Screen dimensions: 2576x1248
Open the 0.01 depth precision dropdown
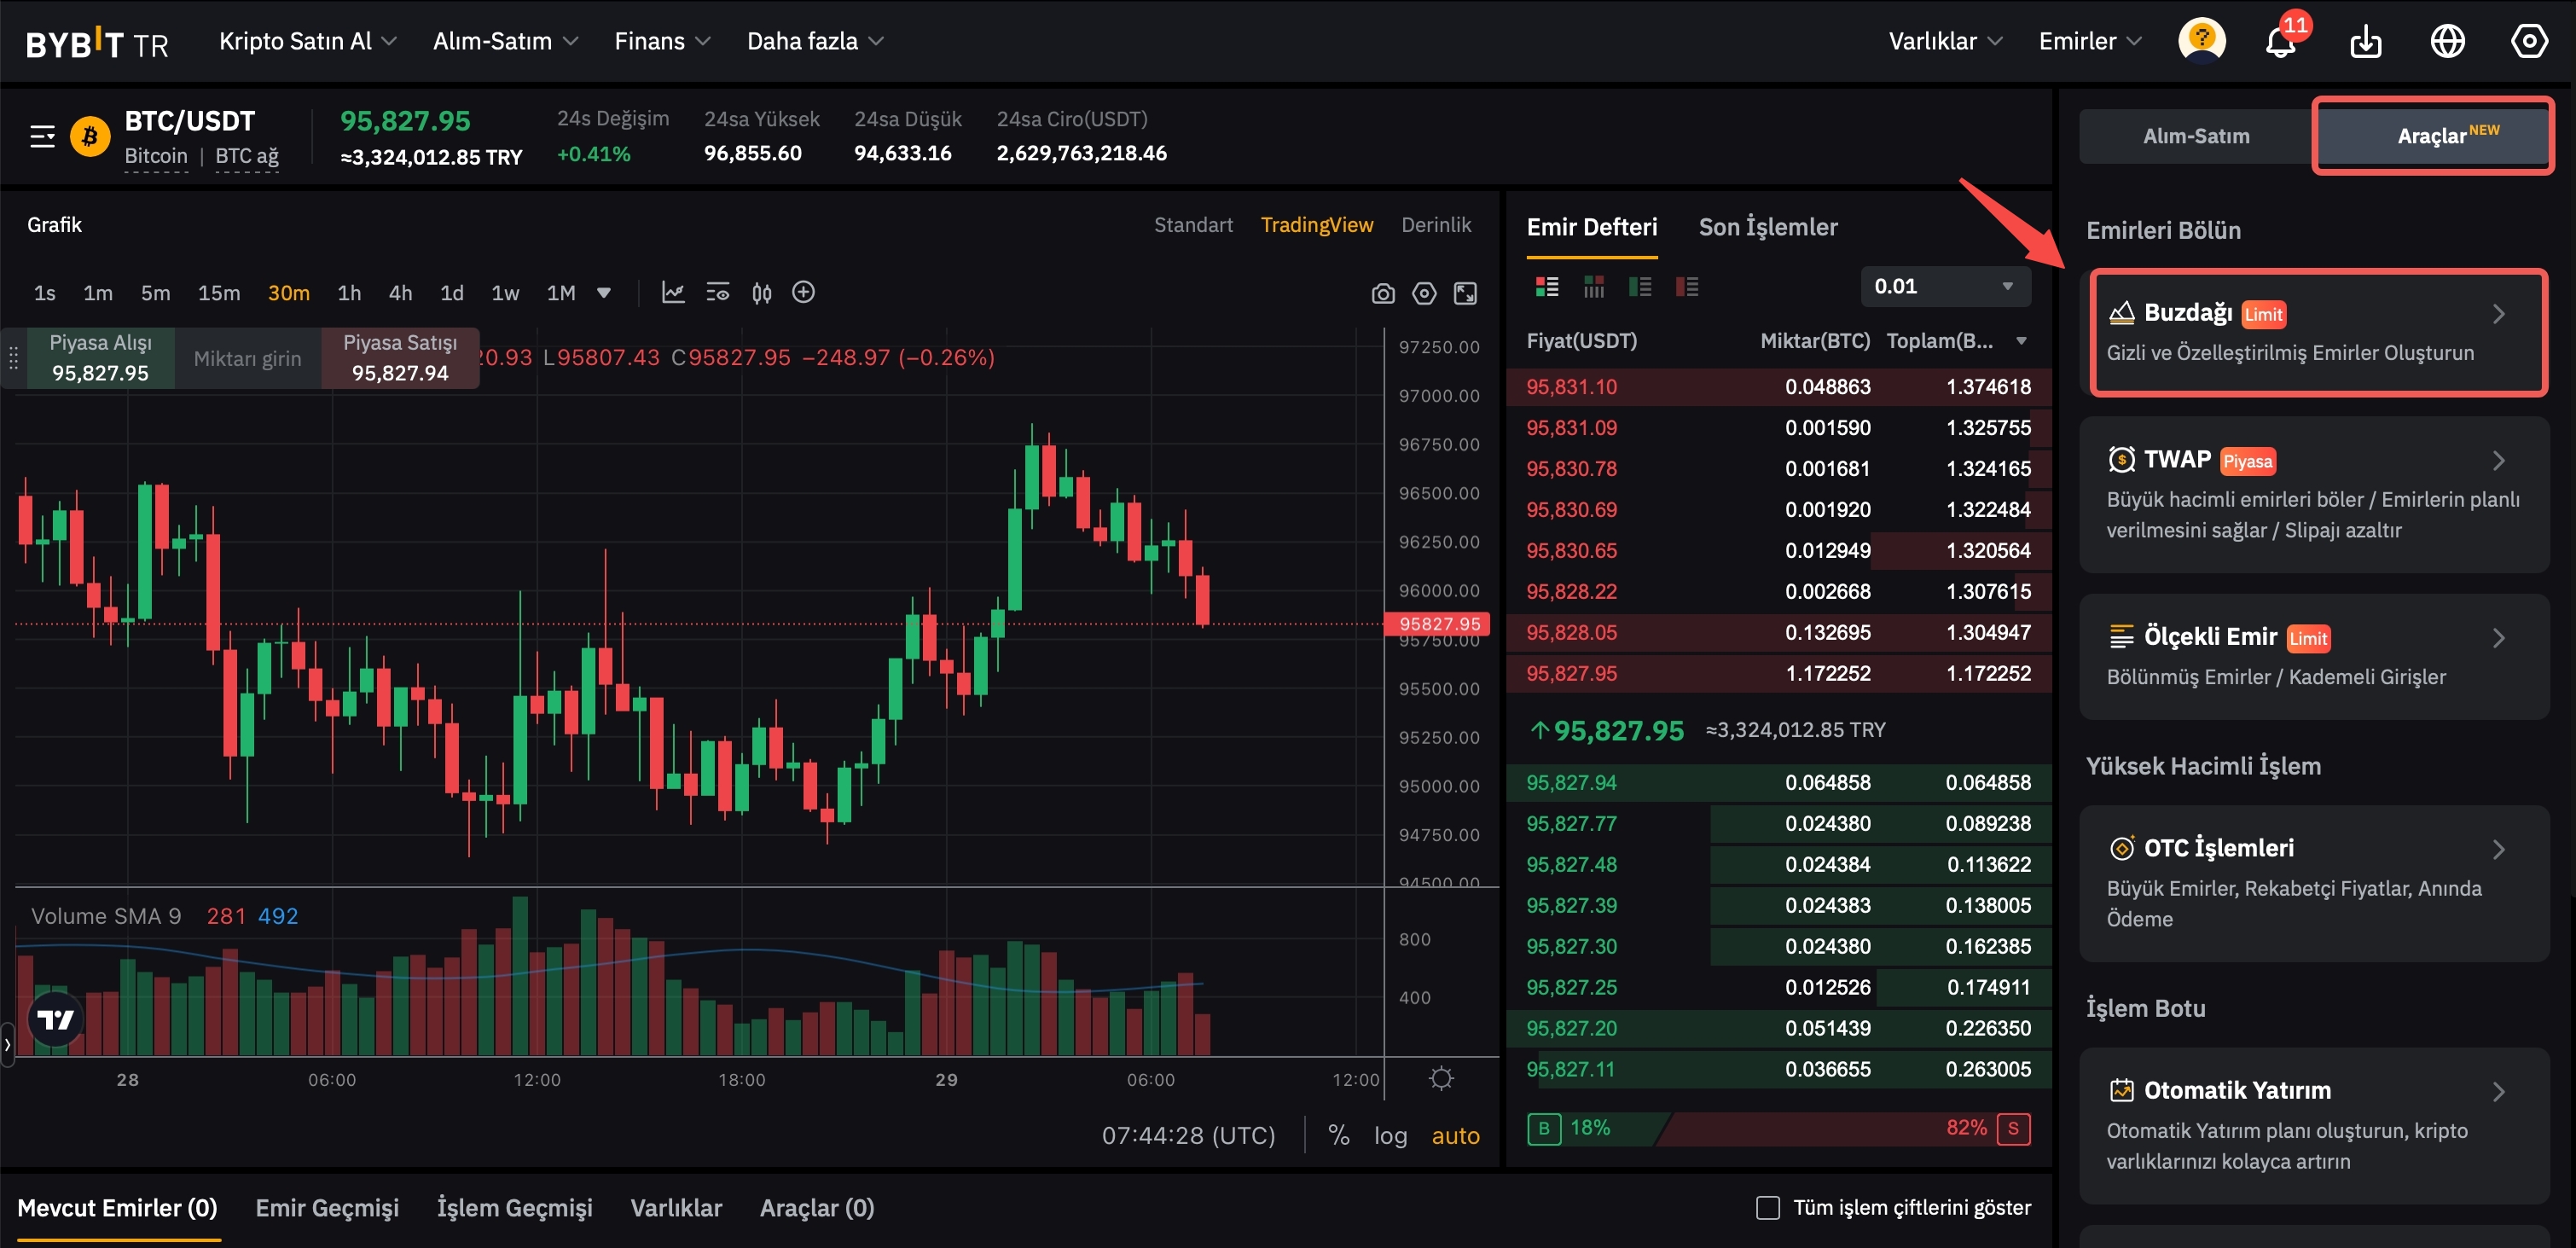pos(1944,287)
